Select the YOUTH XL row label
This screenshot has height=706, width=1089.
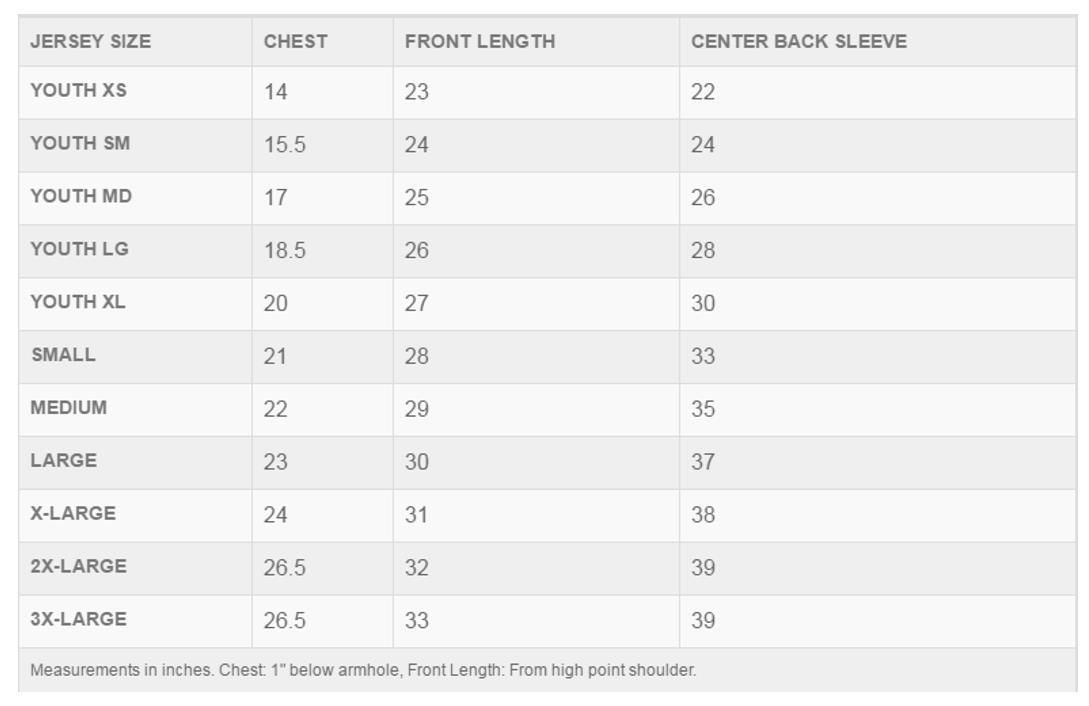pyautogui.click(x=78, y=301)
